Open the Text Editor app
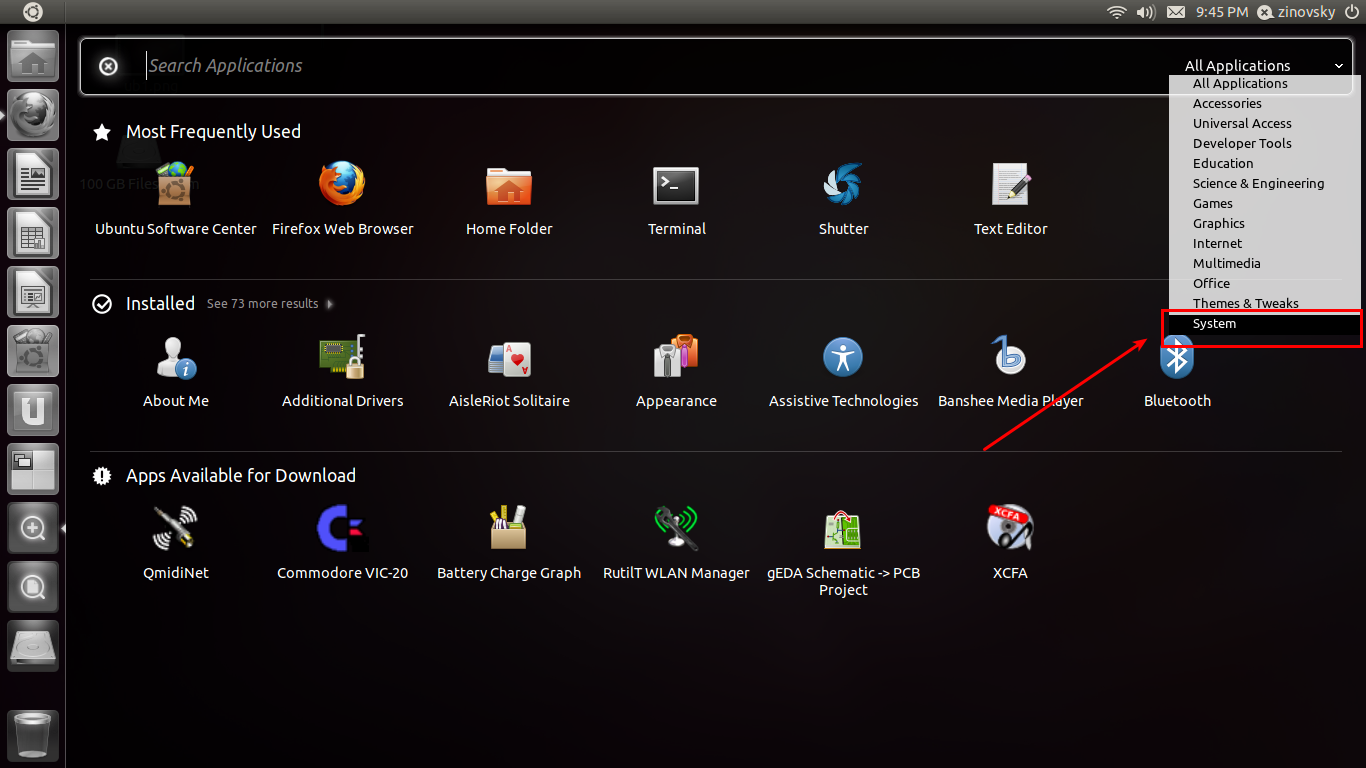The width and height of the screenshot is (1366, 768). point(1011,200)
